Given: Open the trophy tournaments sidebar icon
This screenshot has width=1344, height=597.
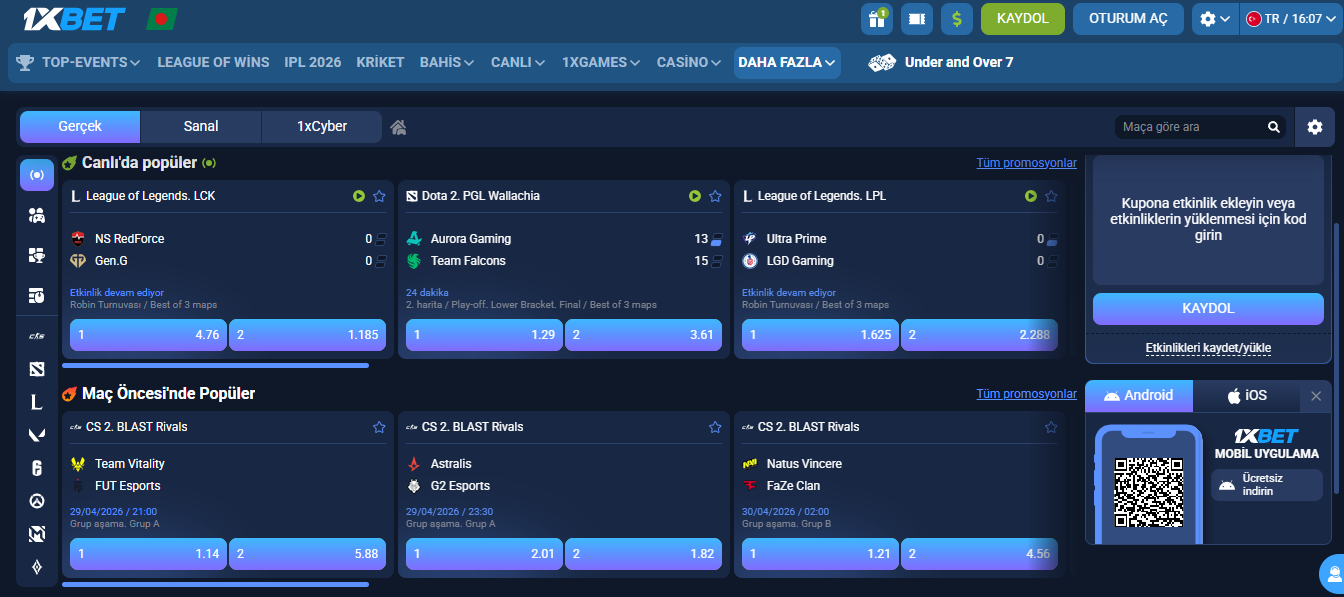Looking at the screenshot, I should 37,255.
